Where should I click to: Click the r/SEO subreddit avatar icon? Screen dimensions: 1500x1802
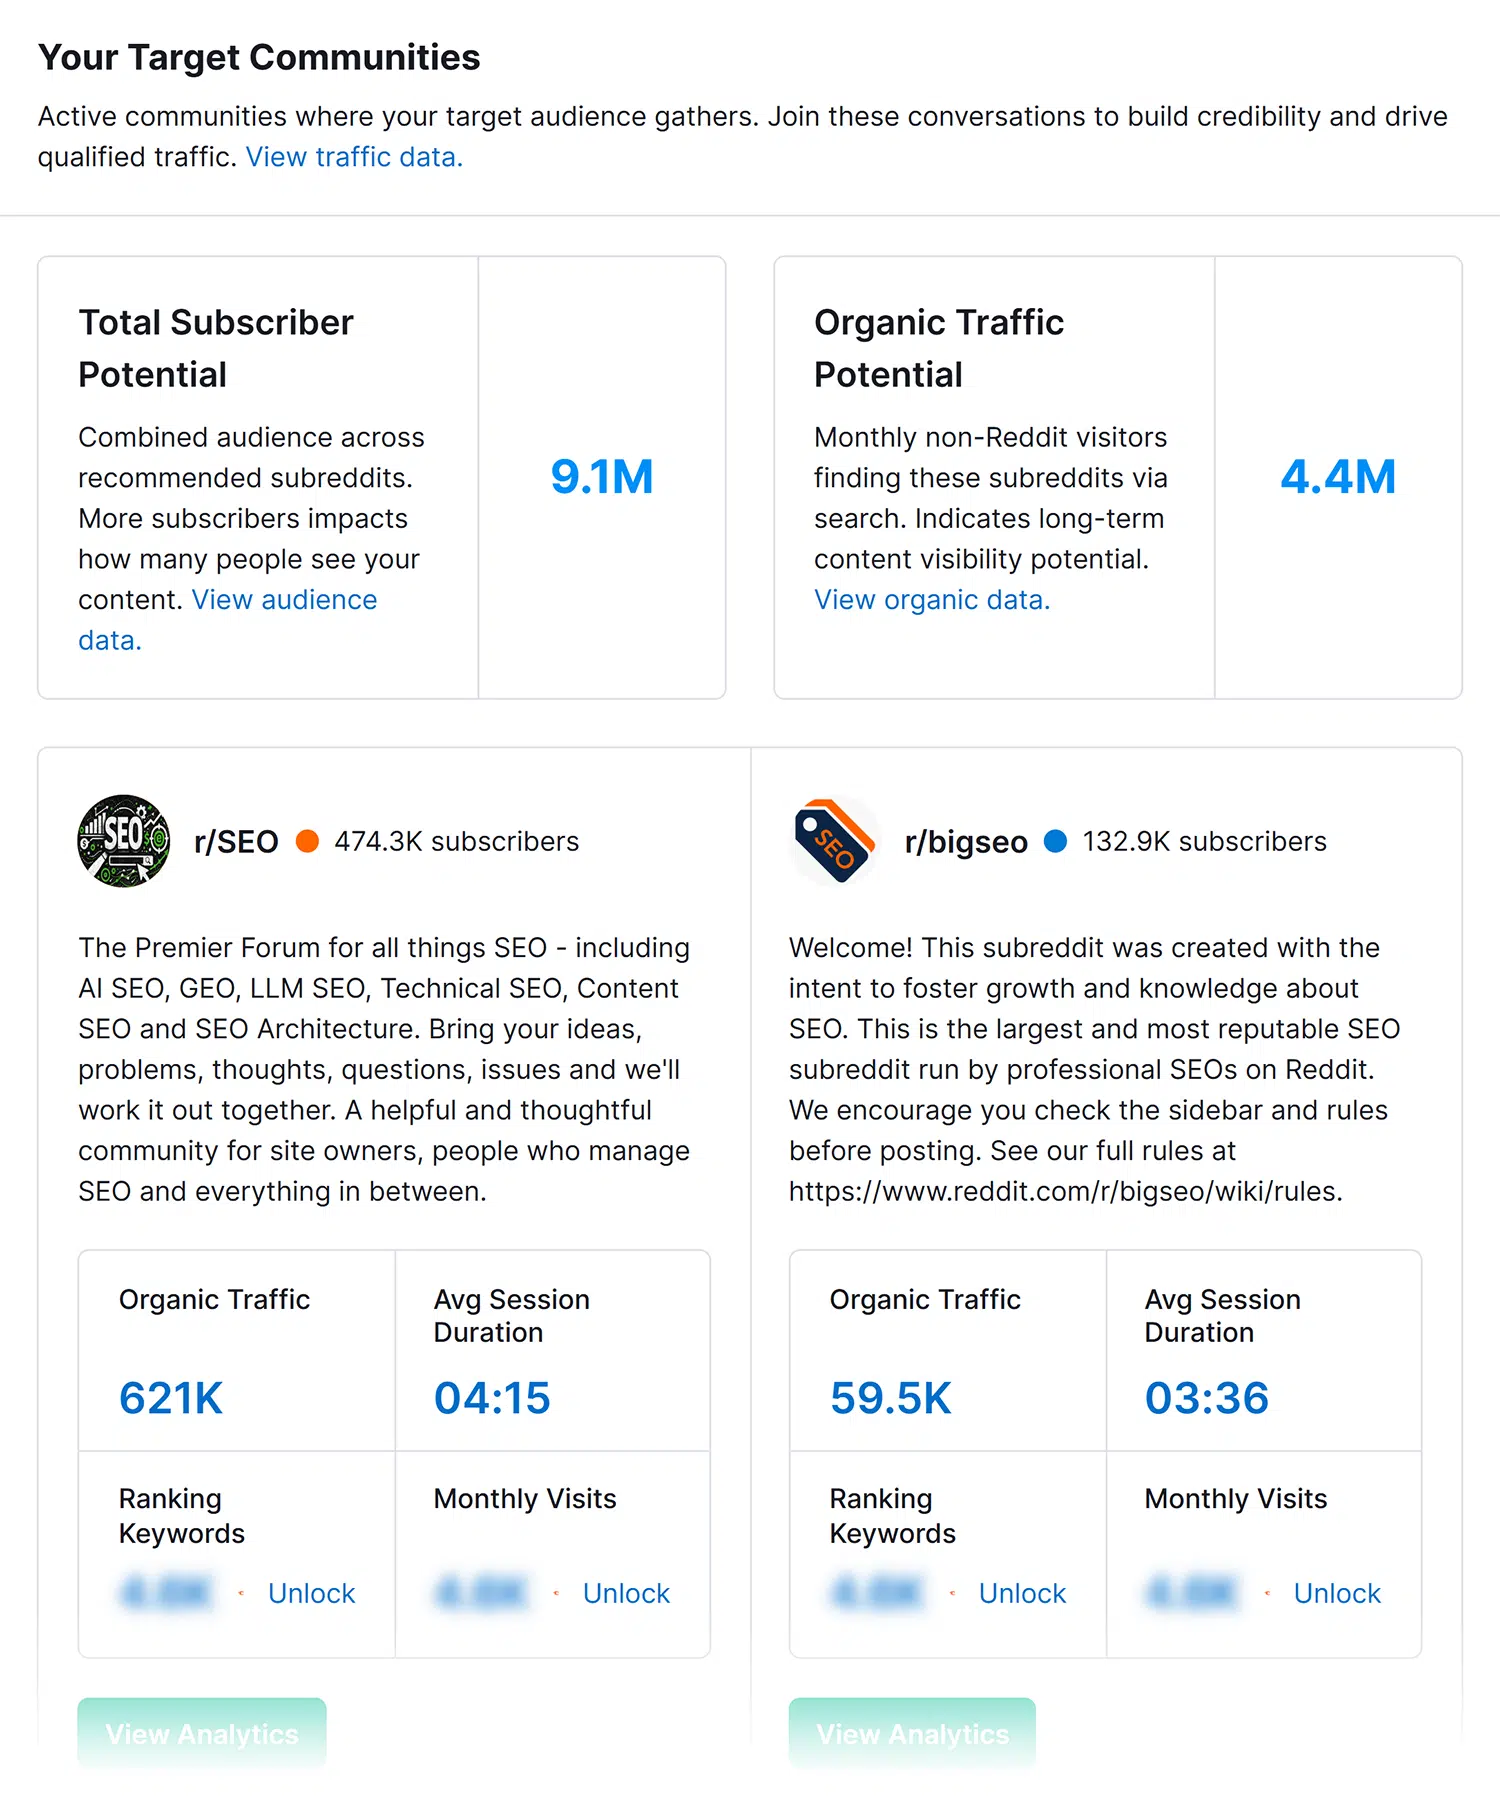124,841
